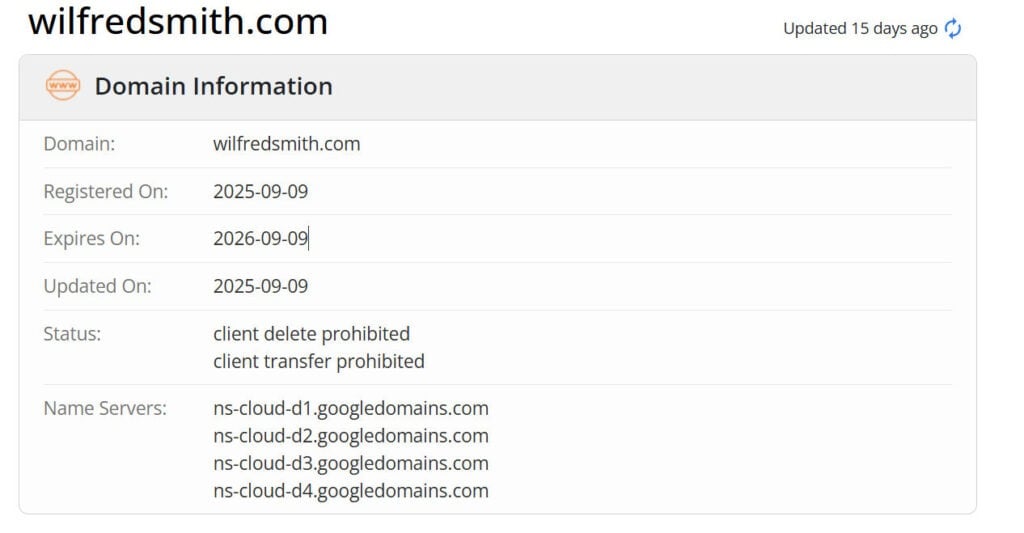Screen dimensions: 1024x533
Task: Click name server ns-cloud-d1.googledomains.com
Action: [350, 408]
